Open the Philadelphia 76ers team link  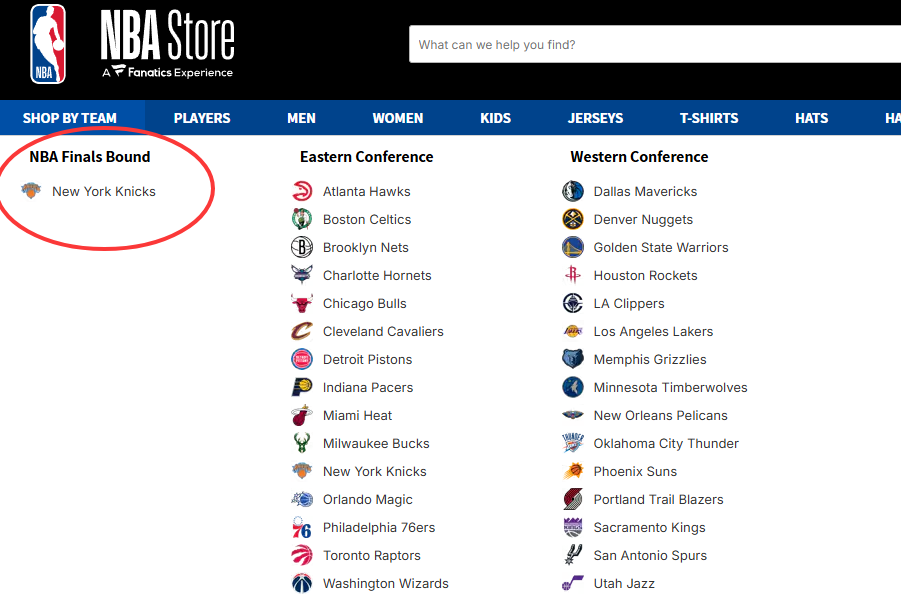pos(379,528)
